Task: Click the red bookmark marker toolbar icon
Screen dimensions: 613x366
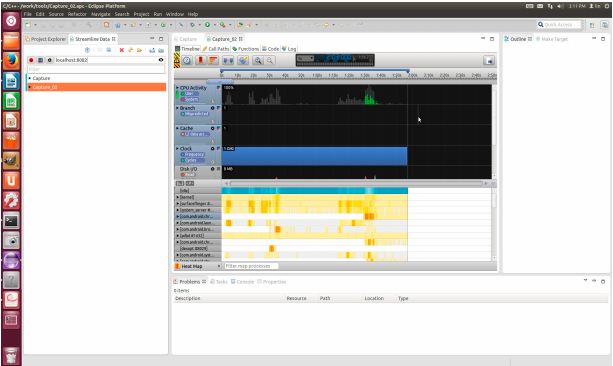Action: (x=201, y=60)
